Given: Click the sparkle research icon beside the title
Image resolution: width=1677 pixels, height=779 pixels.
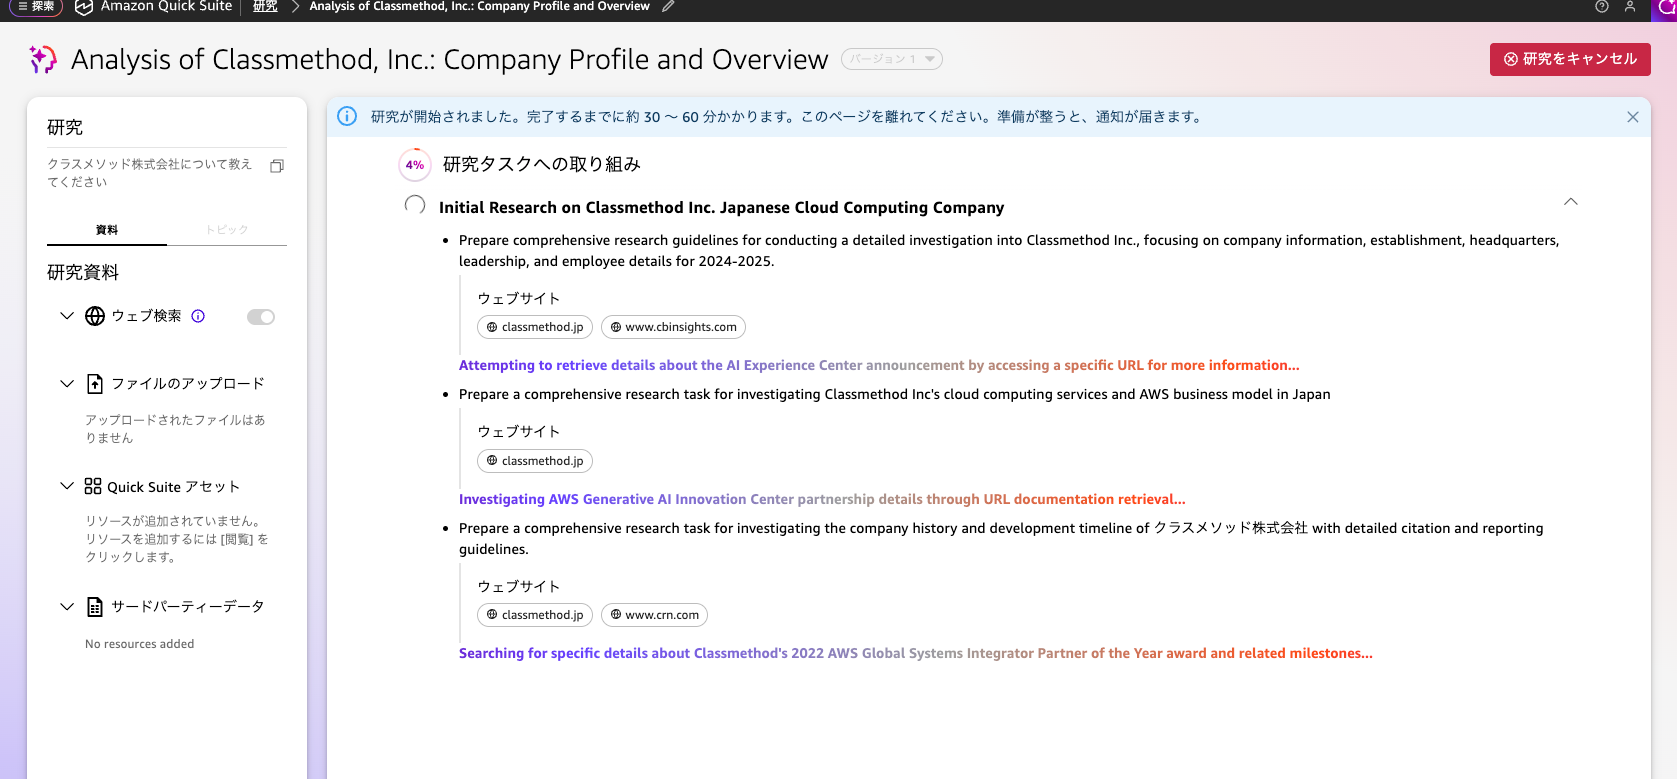Looking at the screenshot, I should [x=43, y=59].
